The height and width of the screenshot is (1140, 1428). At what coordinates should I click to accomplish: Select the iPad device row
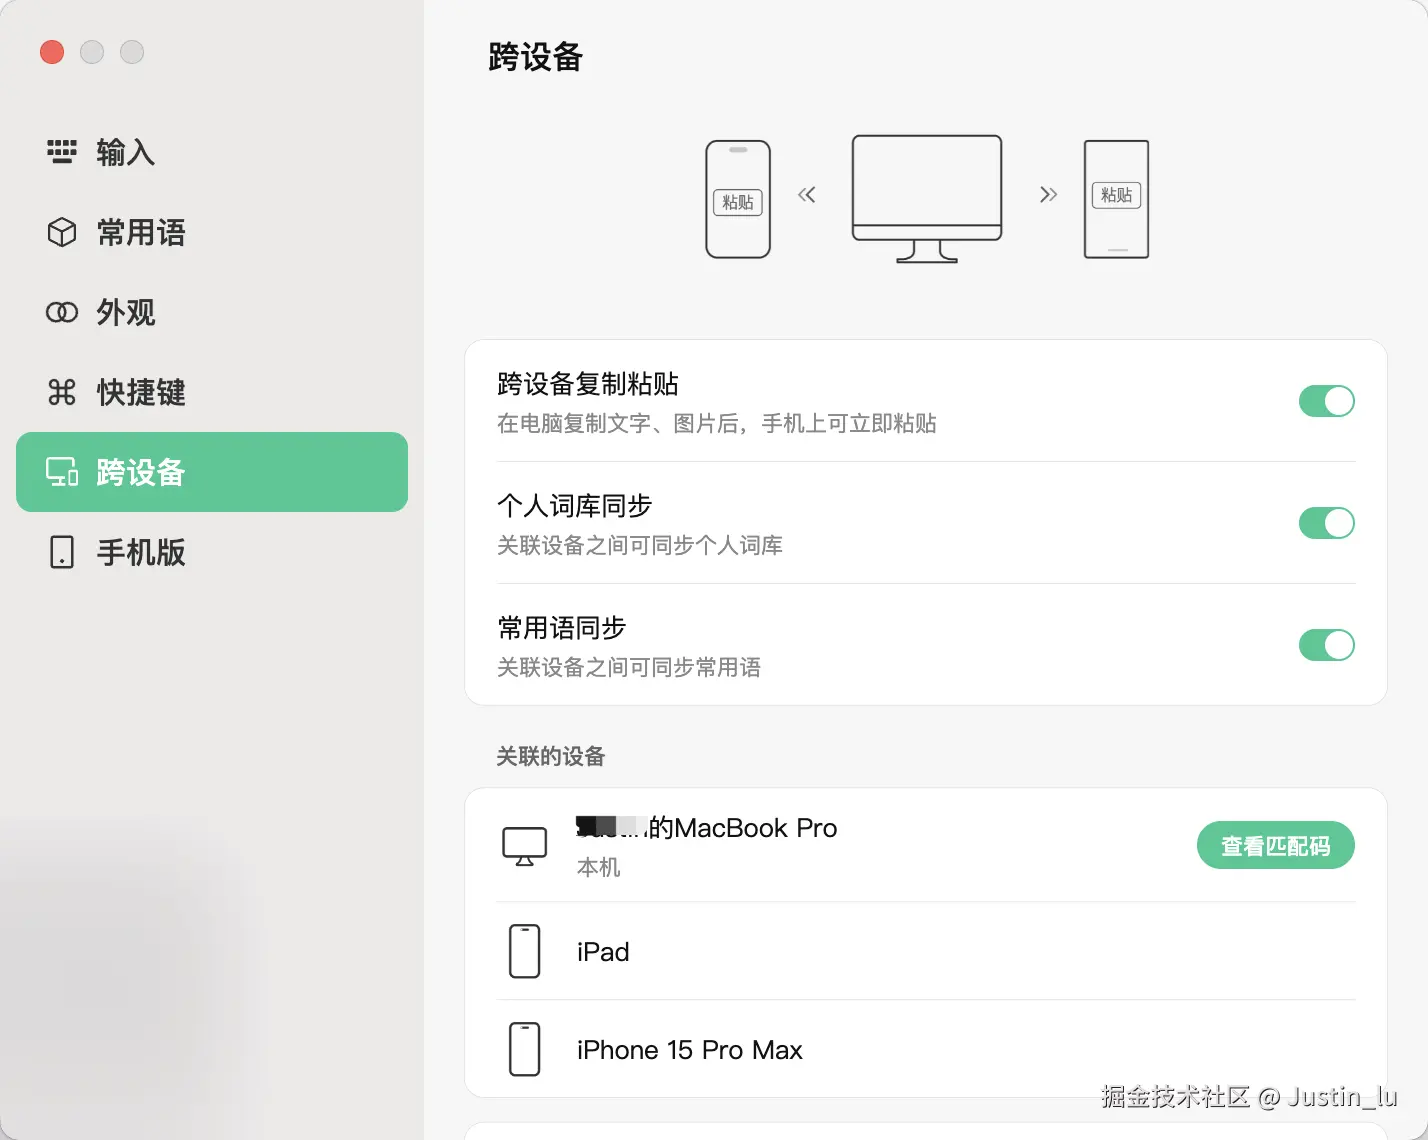(926, 951)
